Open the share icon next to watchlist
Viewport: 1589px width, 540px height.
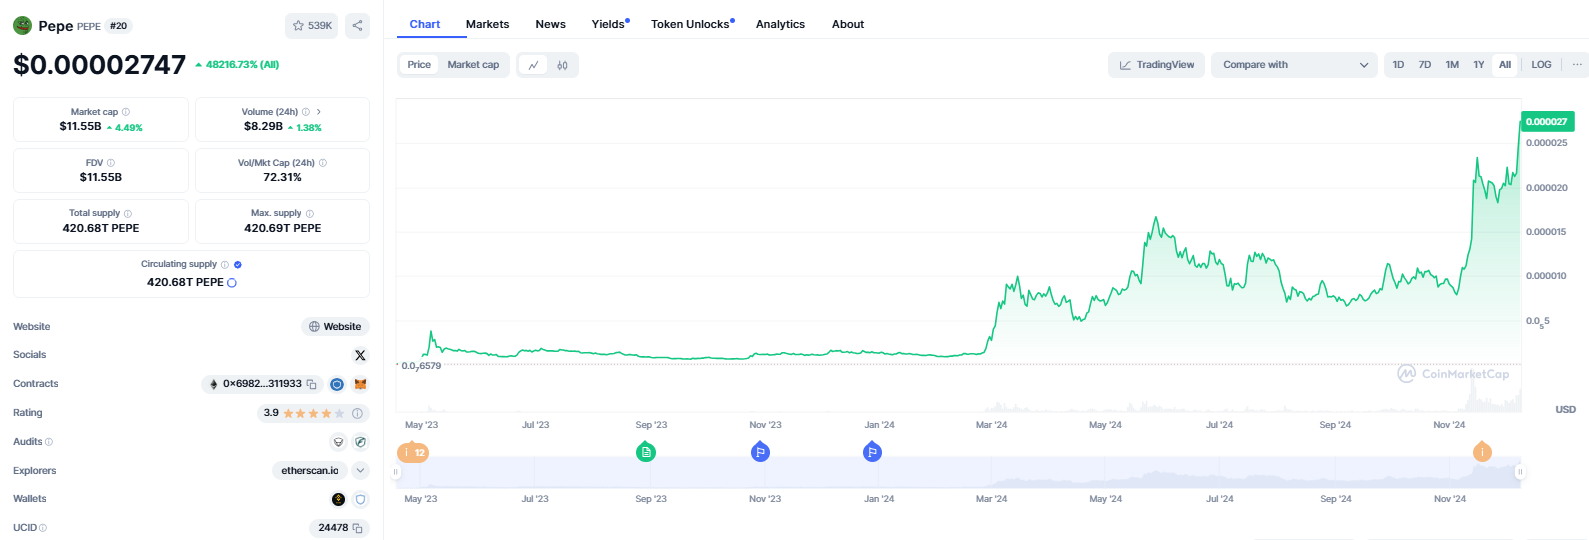[357, 26]
